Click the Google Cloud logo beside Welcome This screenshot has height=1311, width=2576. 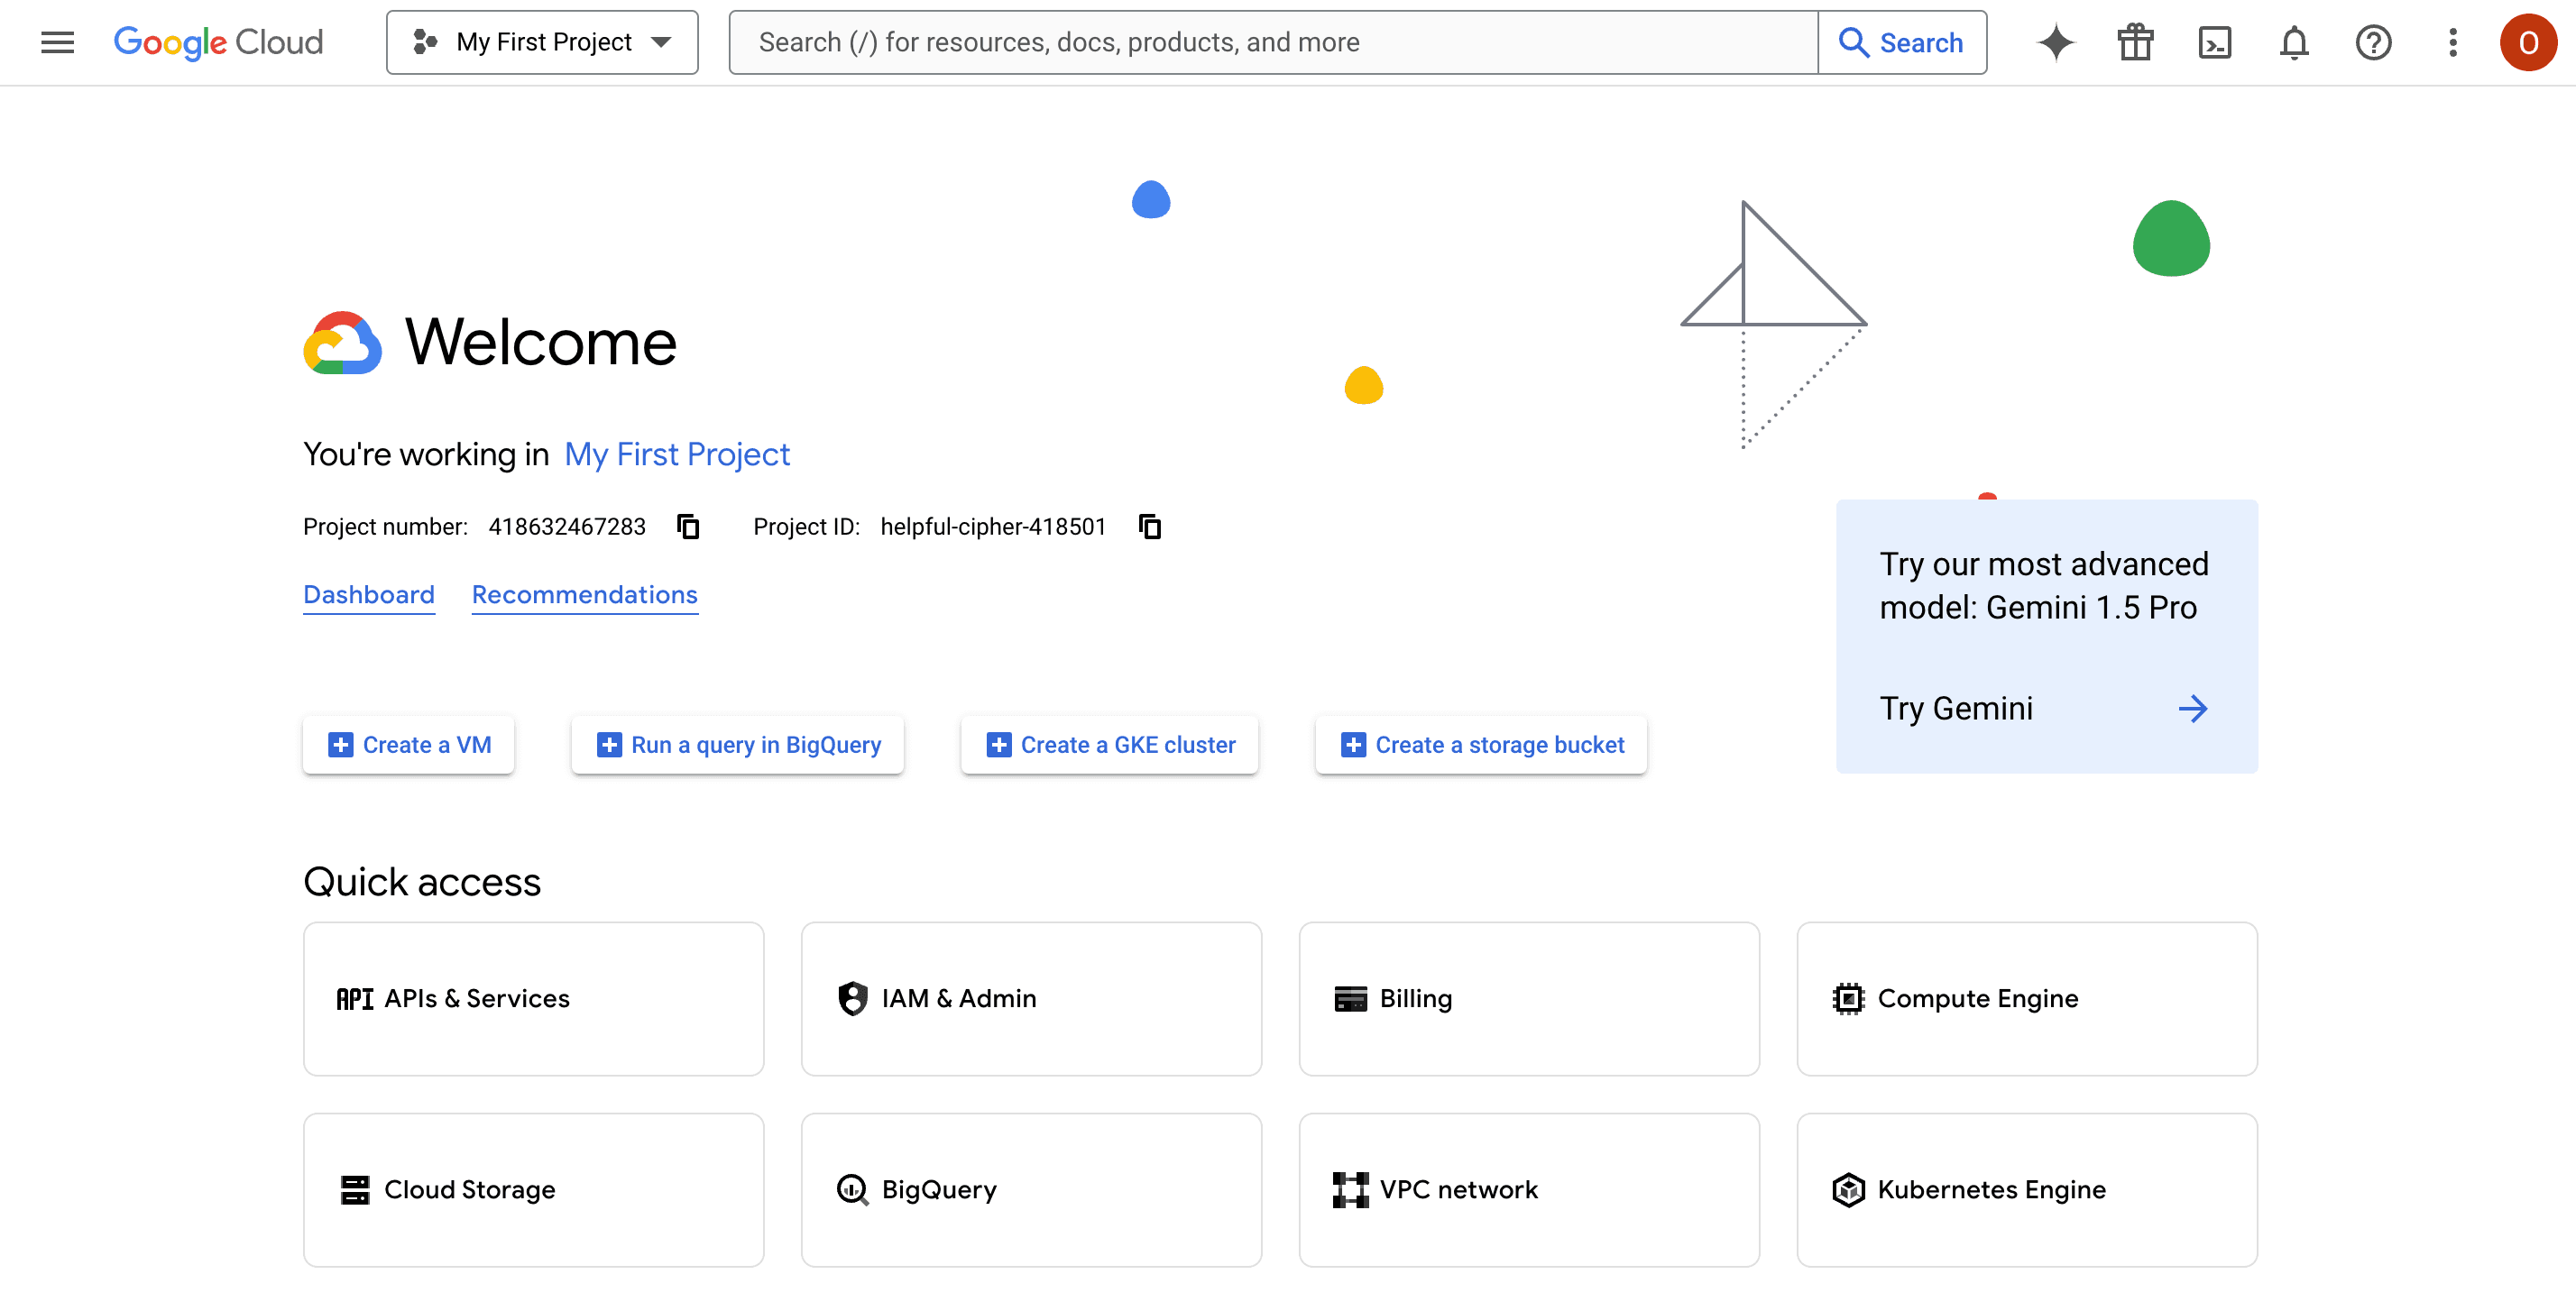pyautogui.click(x=342, y=342)
